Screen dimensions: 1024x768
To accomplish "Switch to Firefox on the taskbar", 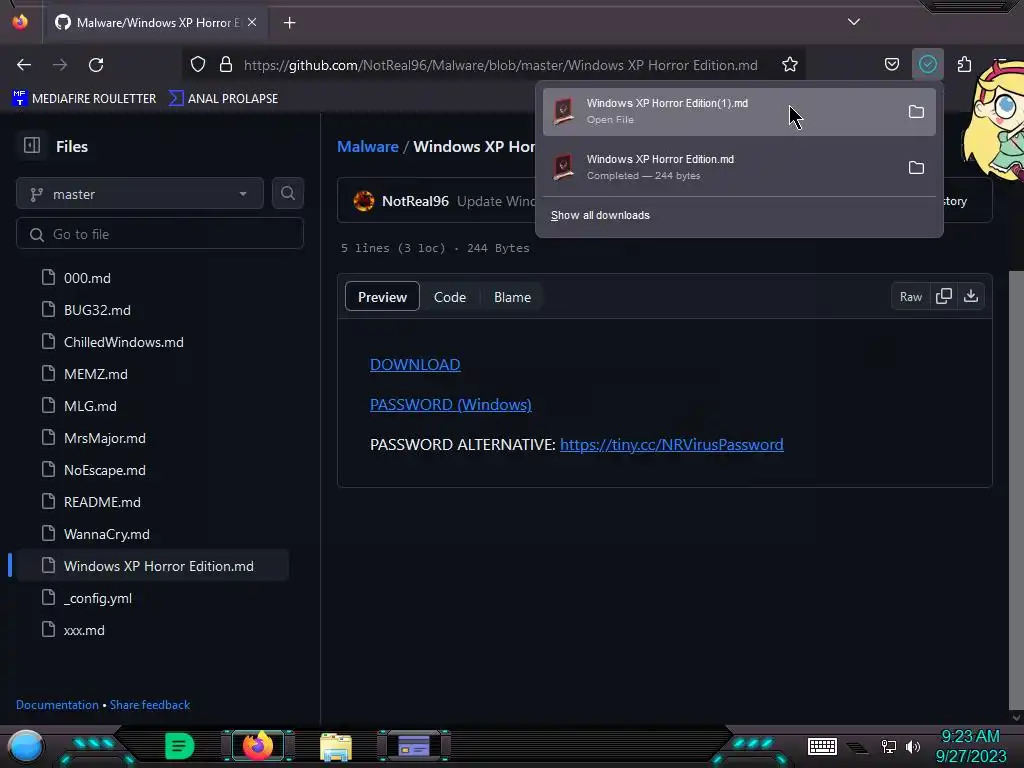I will click(x=258, y=746).
